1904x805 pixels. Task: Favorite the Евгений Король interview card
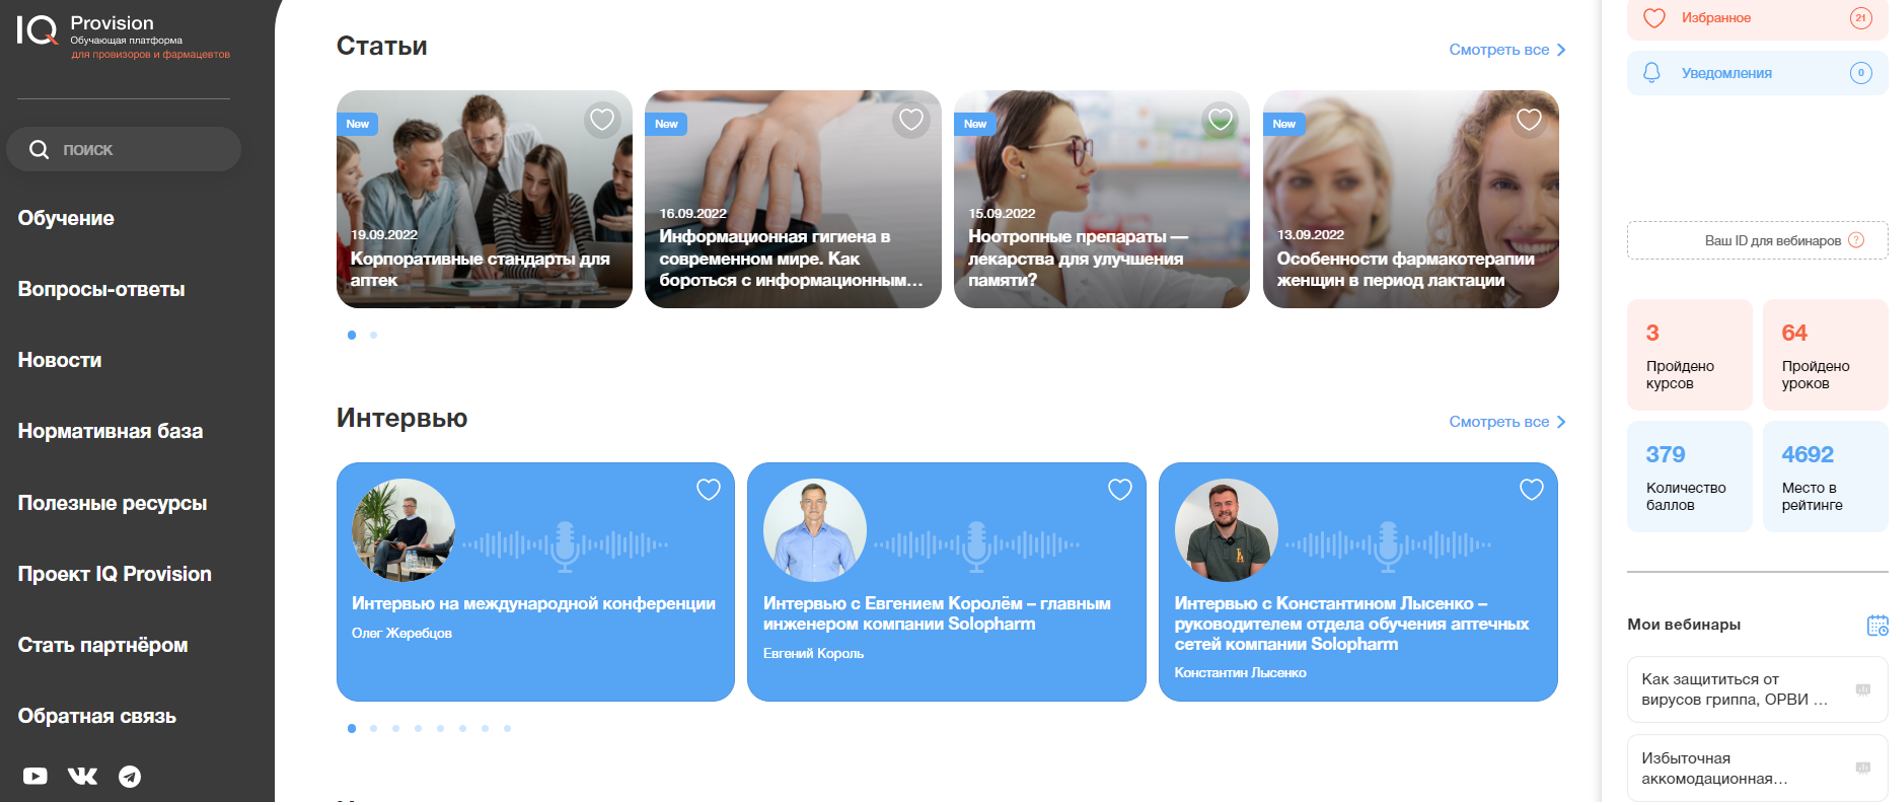tap(1120, 489)
